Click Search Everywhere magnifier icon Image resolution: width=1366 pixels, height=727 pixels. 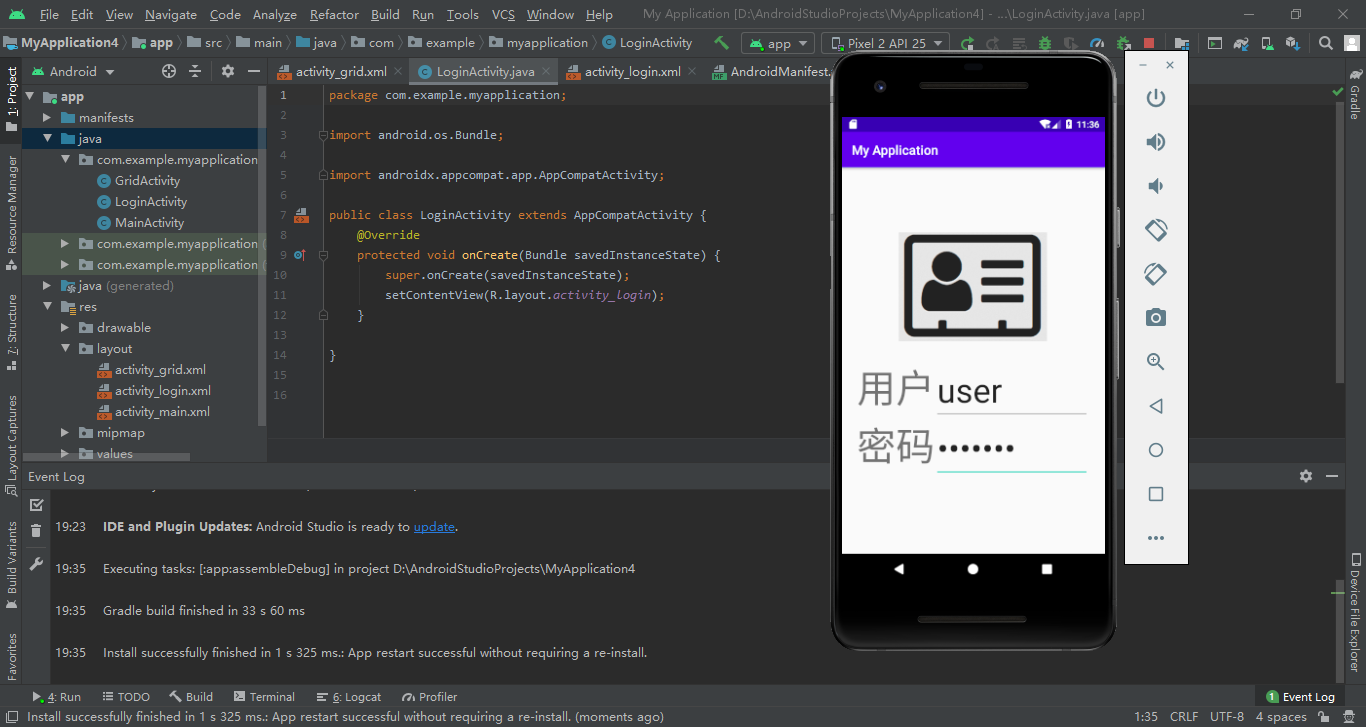click(x=1326, y=43)
